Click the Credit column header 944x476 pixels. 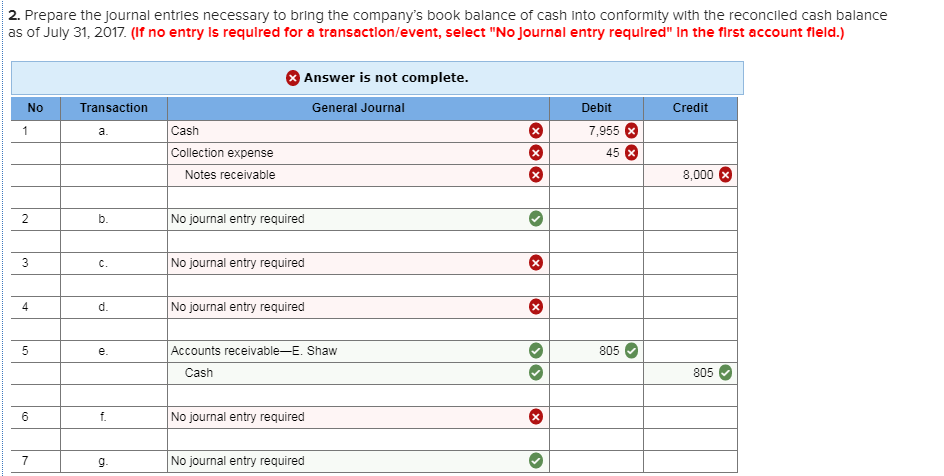(690, 108)
